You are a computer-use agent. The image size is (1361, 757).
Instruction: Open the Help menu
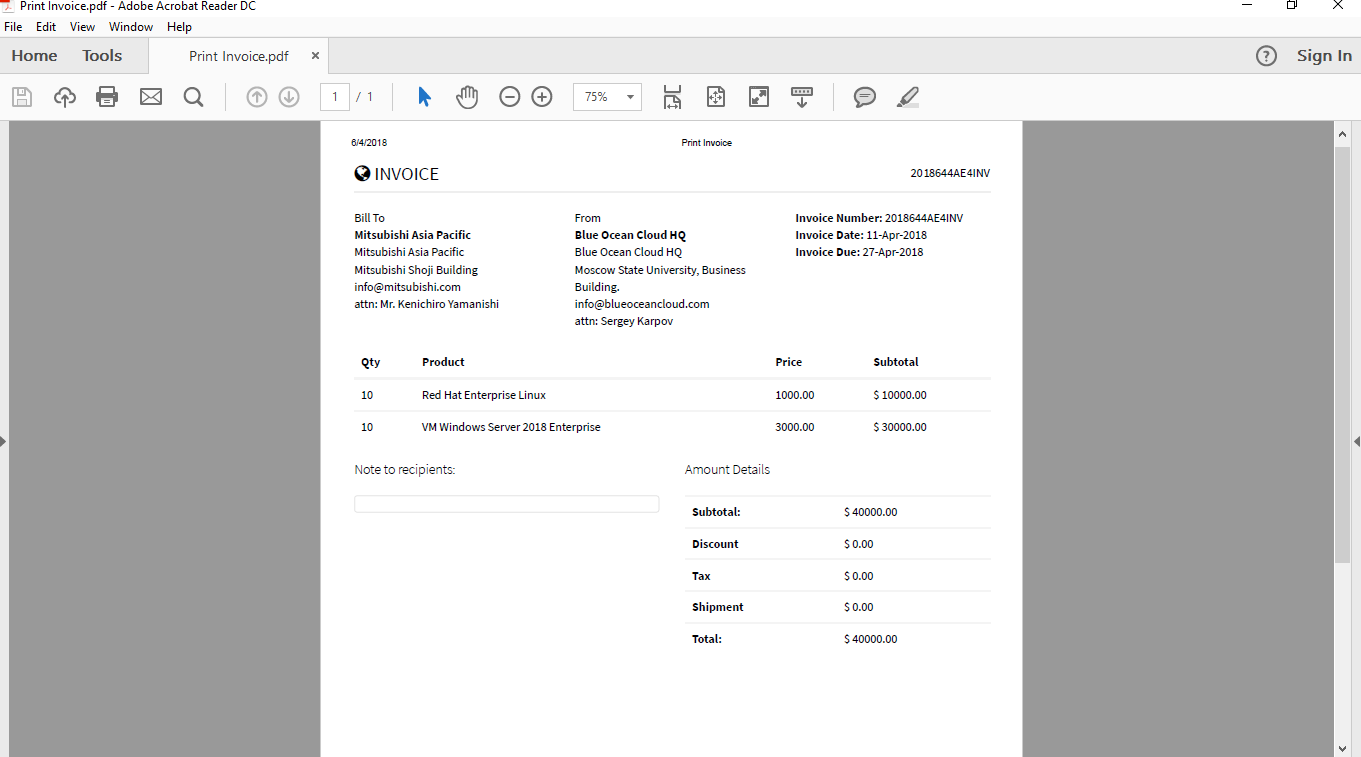[179, 27]
